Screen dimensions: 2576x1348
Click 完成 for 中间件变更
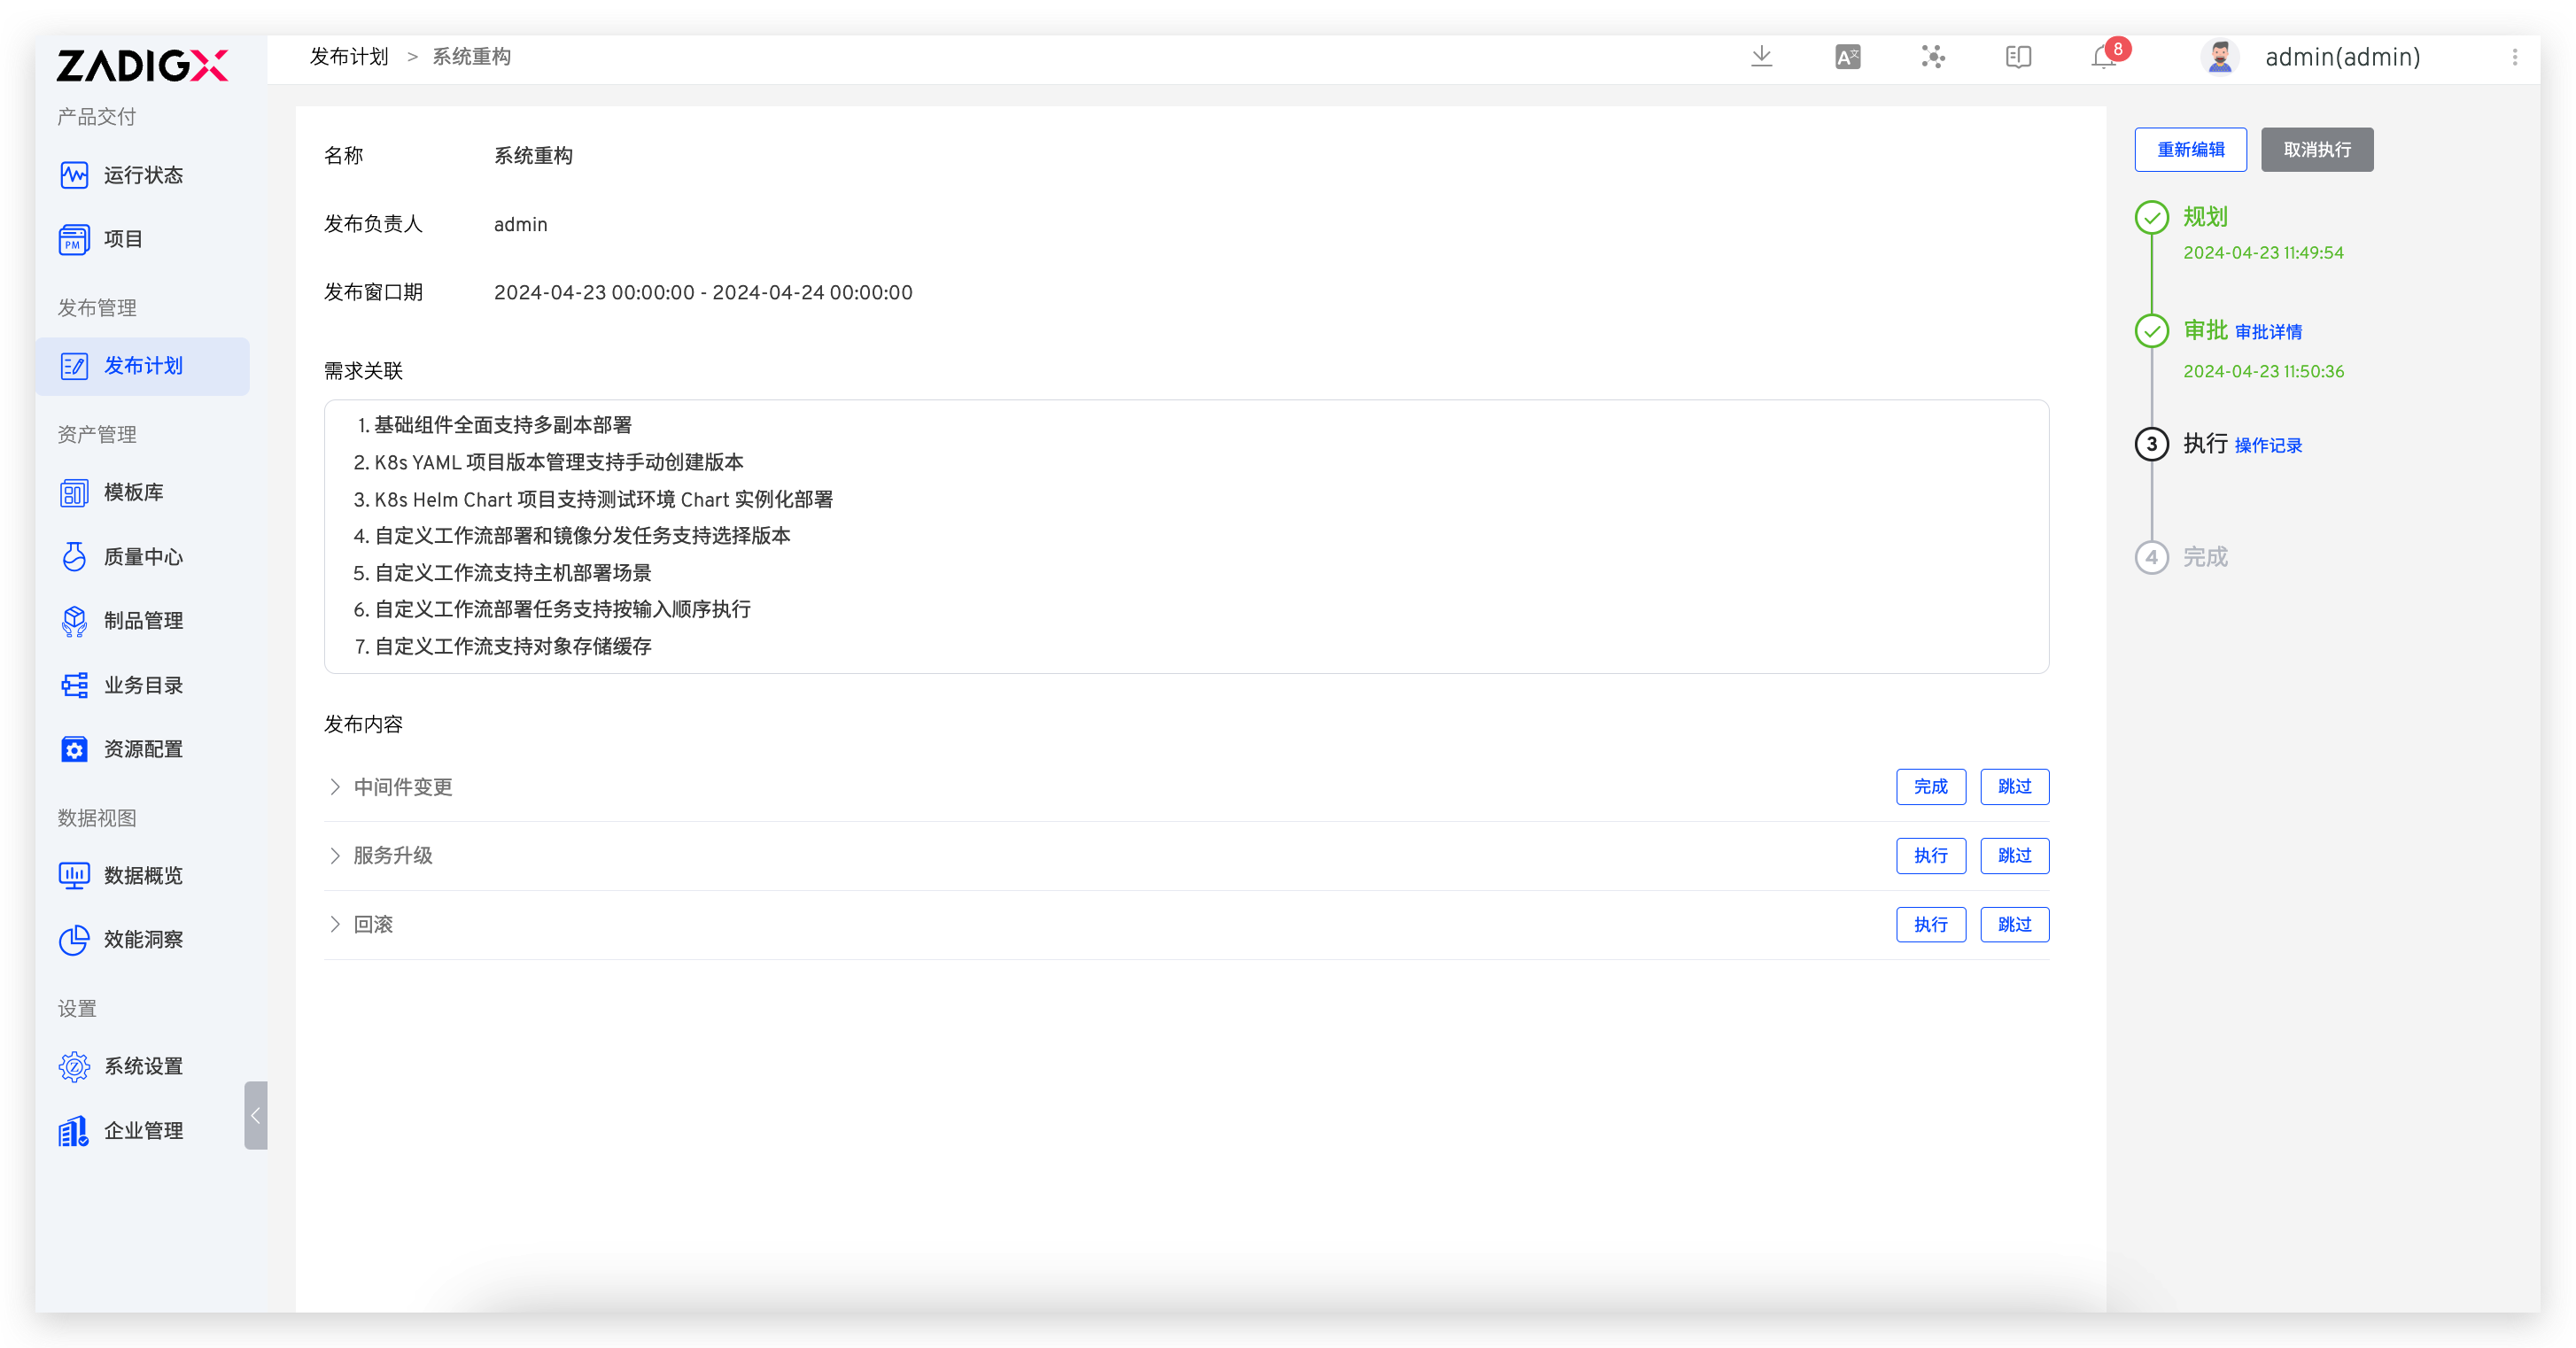pos(1930,787)
